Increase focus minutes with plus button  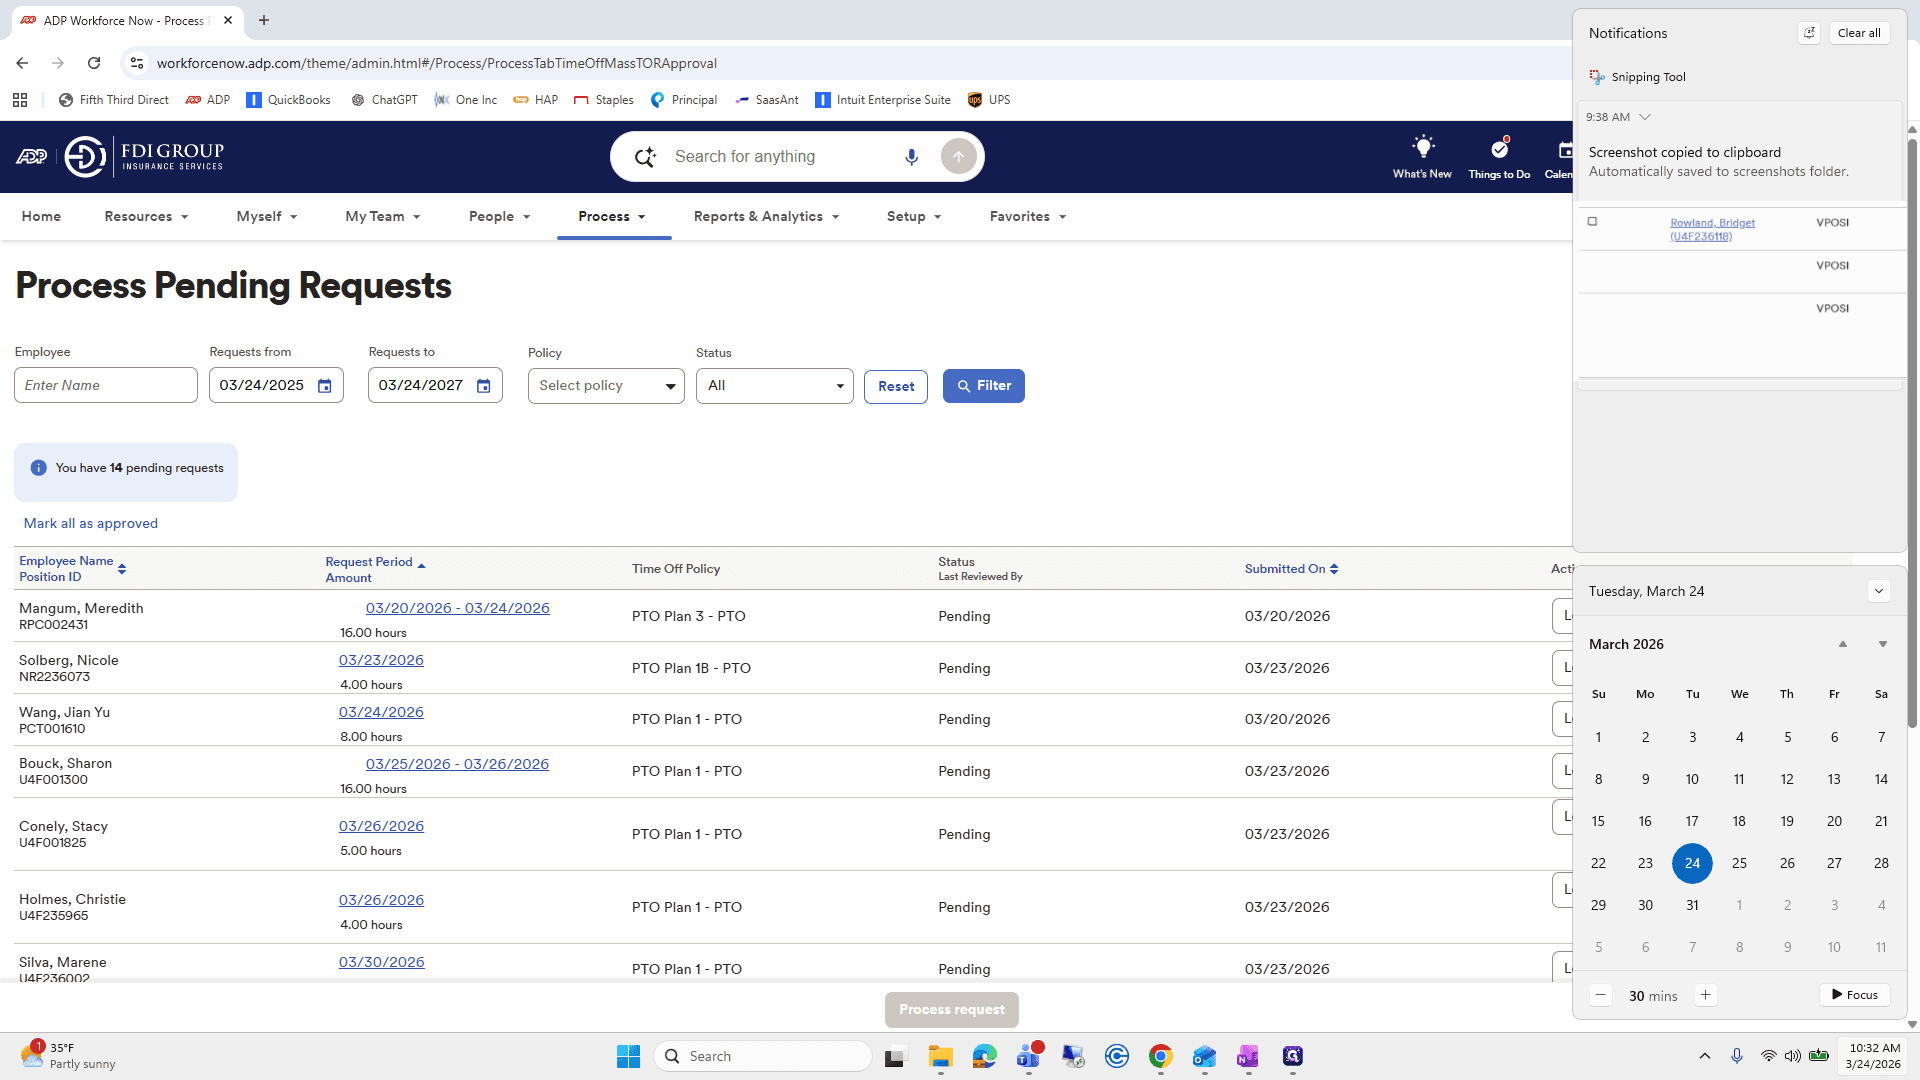pyautogui.click(x=1706, y=995)
